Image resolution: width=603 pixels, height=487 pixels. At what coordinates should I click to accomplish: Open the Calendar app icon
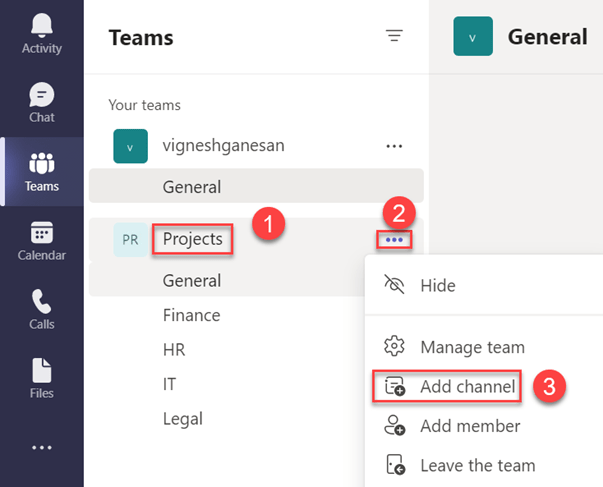tap(42, 241)
